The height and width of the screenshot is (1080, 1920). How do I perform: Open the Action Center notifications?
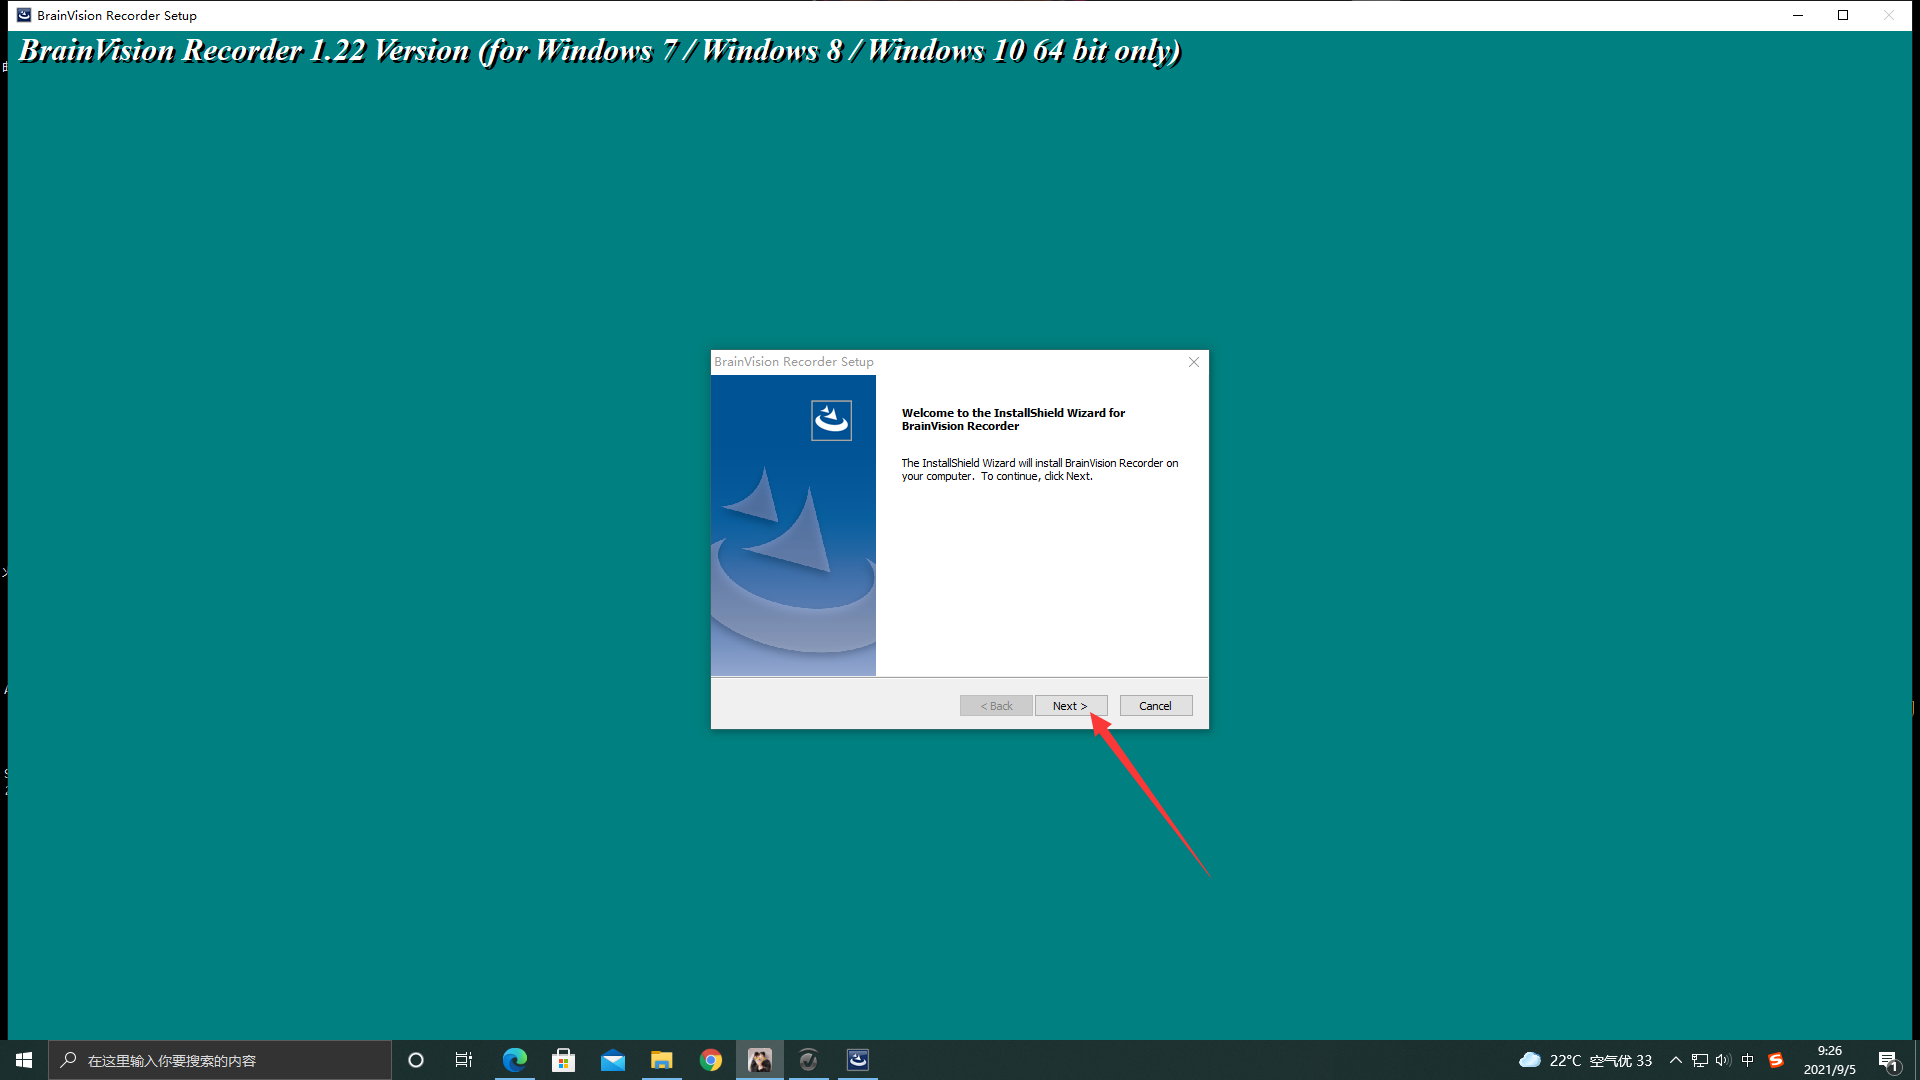[1889, 1060]
